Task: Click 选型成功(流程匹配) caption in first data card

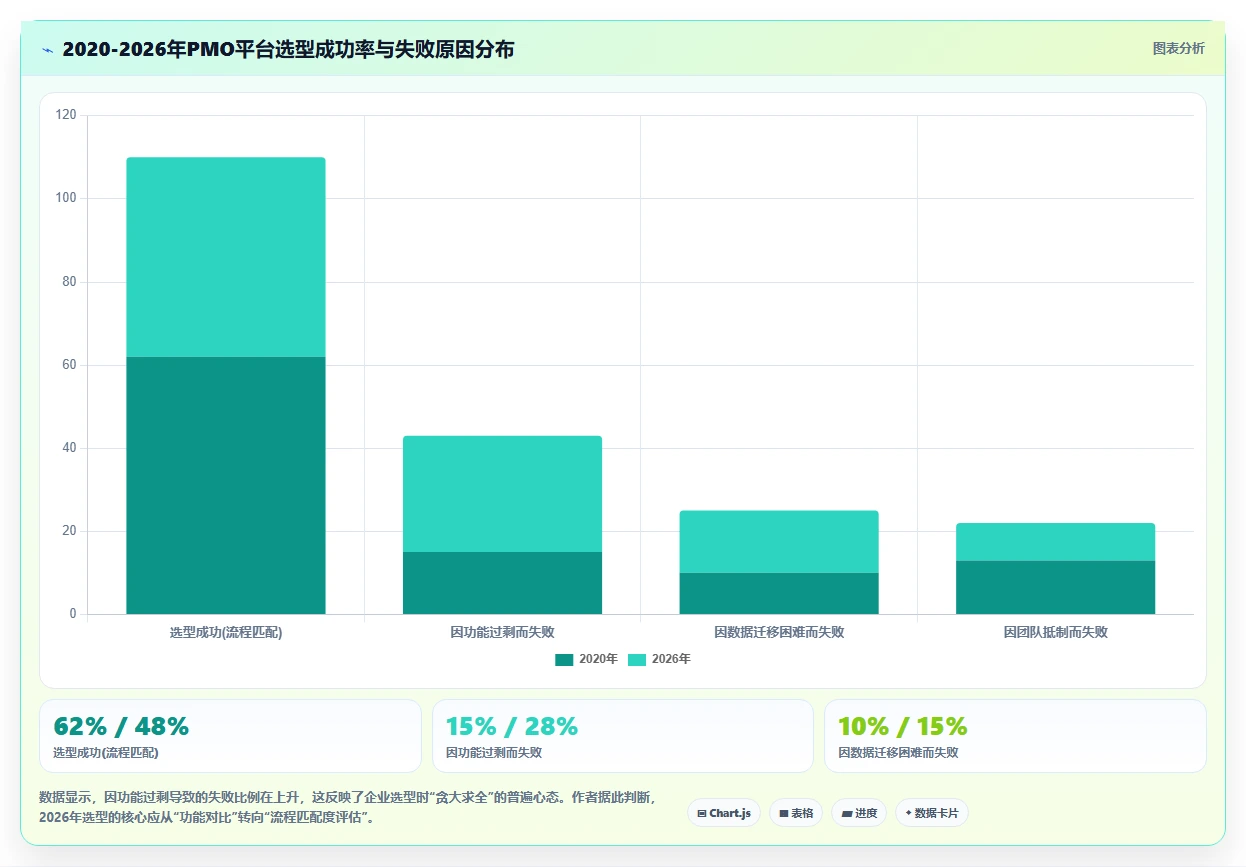Action: (106, 753)
